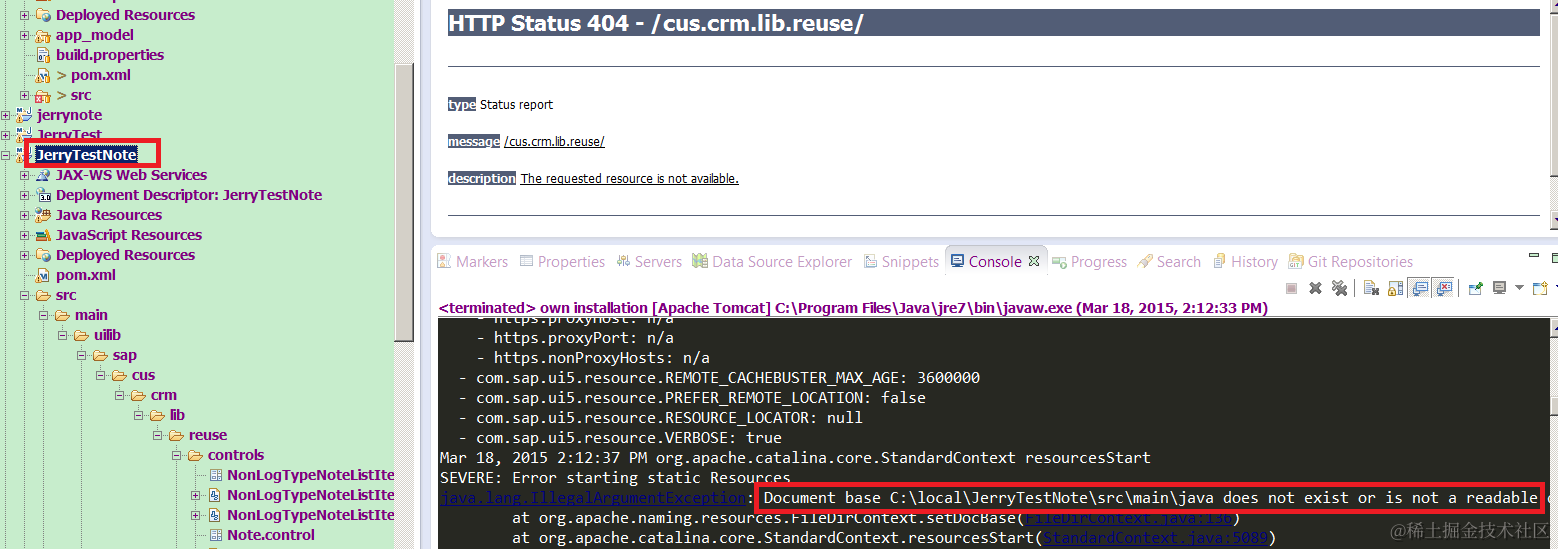Screen dimensions: 1558x549
Task: Click the build.properties file icon
Action: pos(43,55)
